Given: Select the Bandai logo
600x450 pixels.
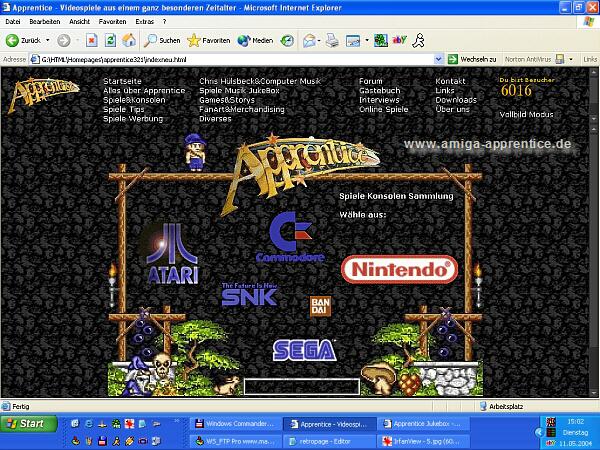Looking at the screenshot, I should (x=320, y=307).
